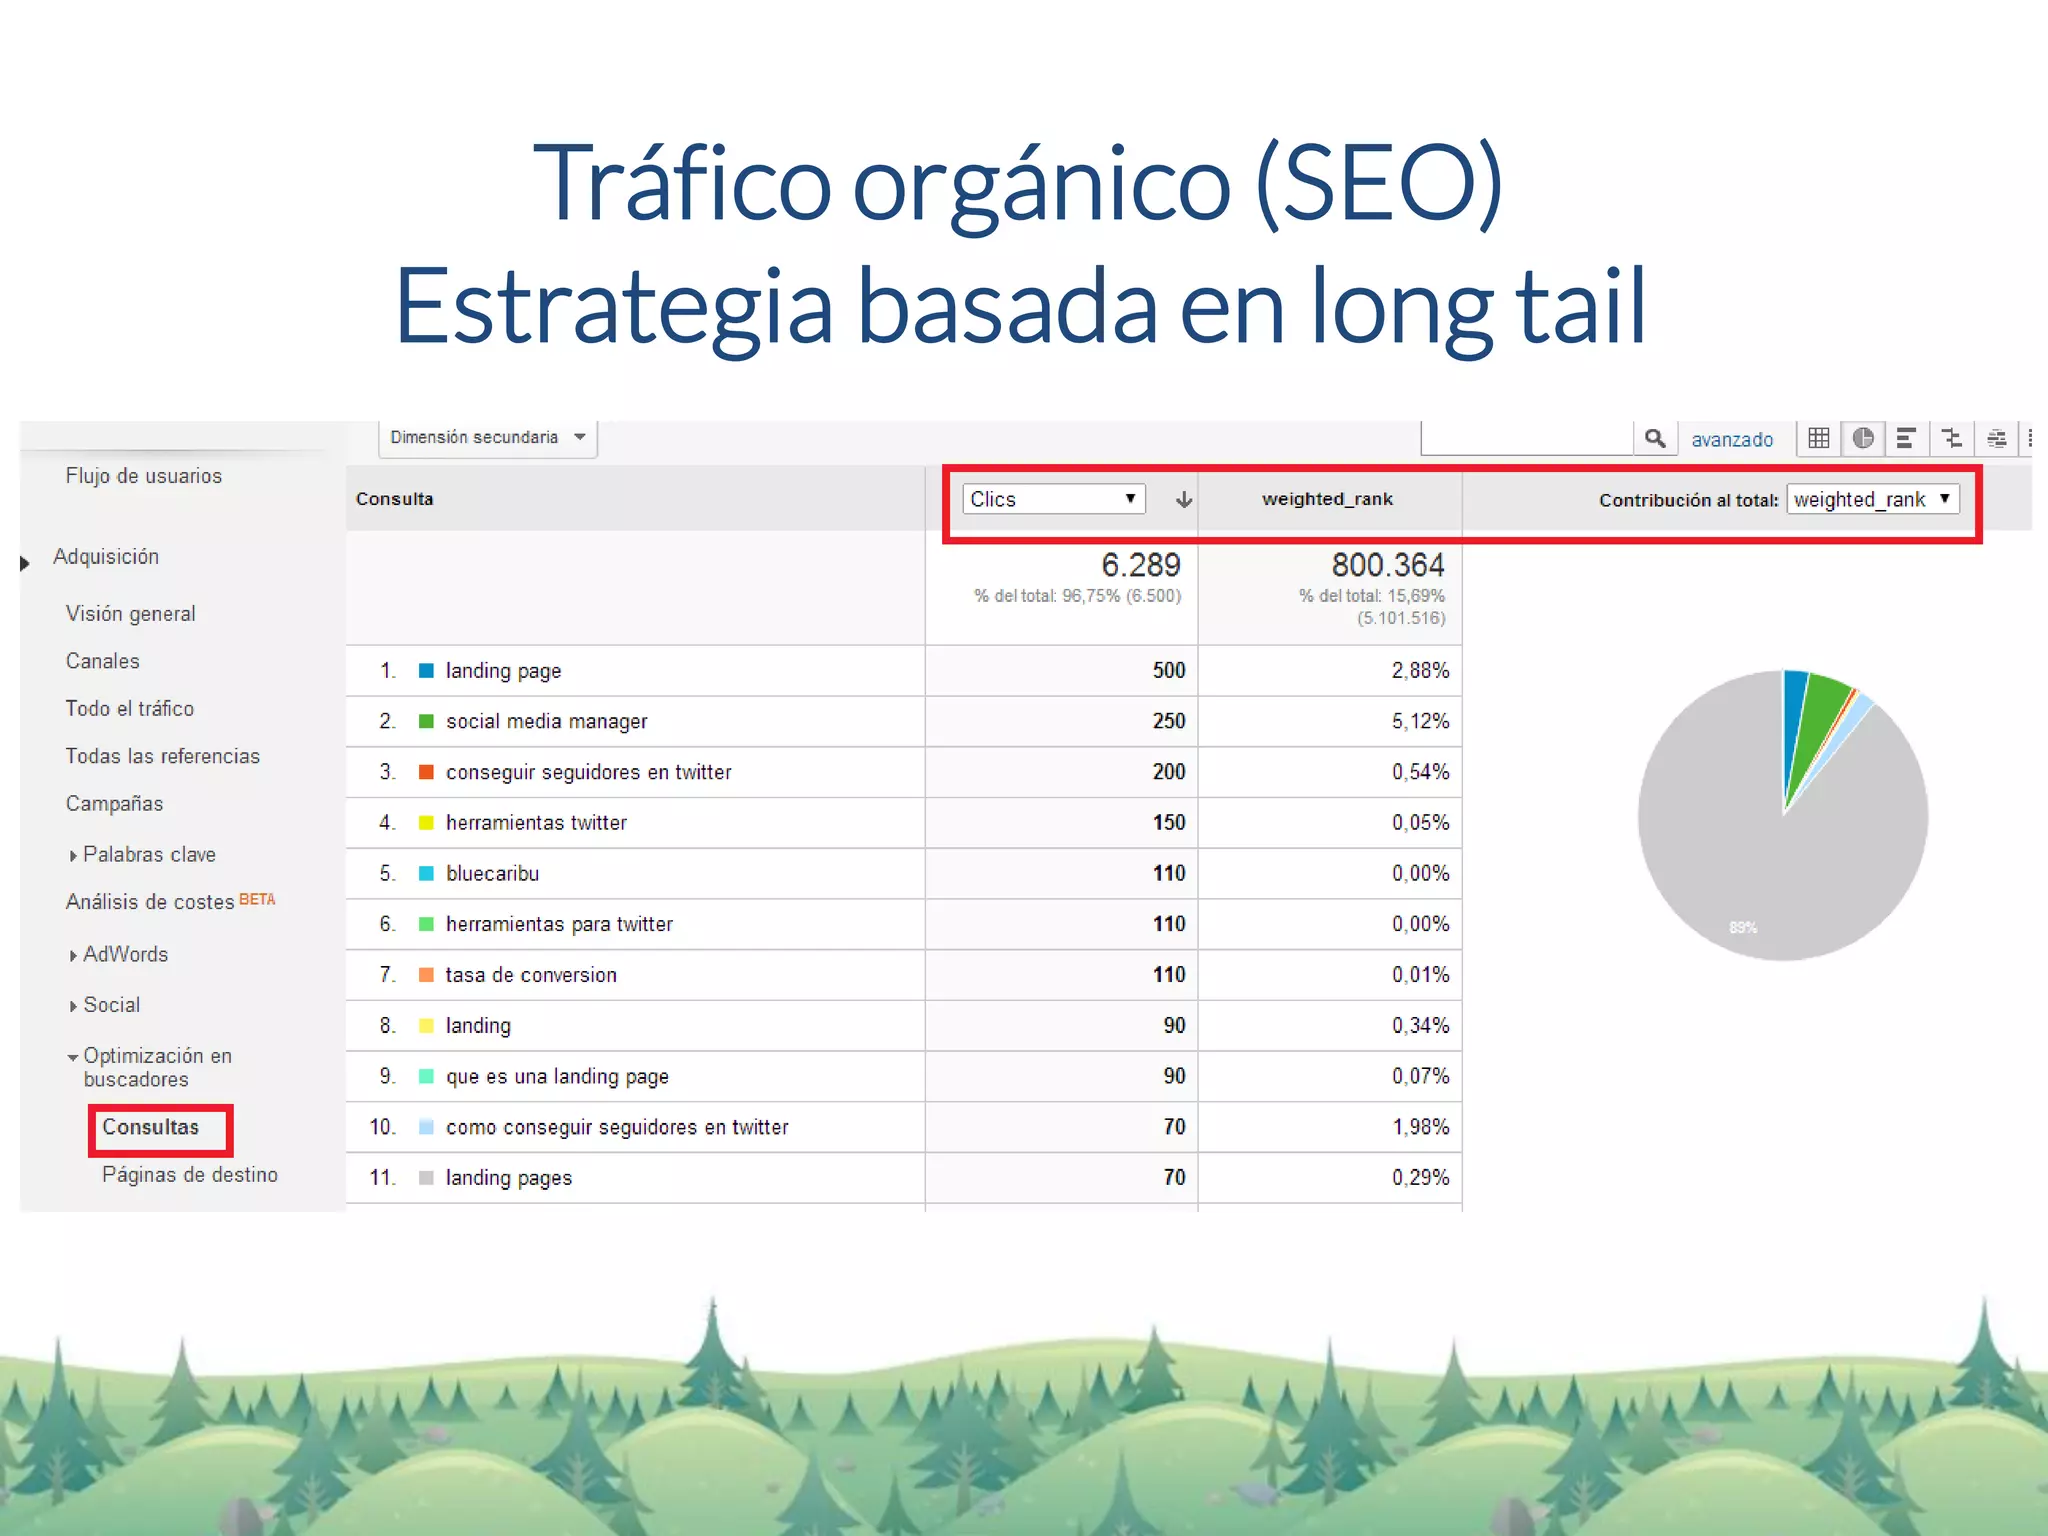Click 'herramientas para twitter' query
Viewport: 2048px width, 1536px height.
(559, 924)
